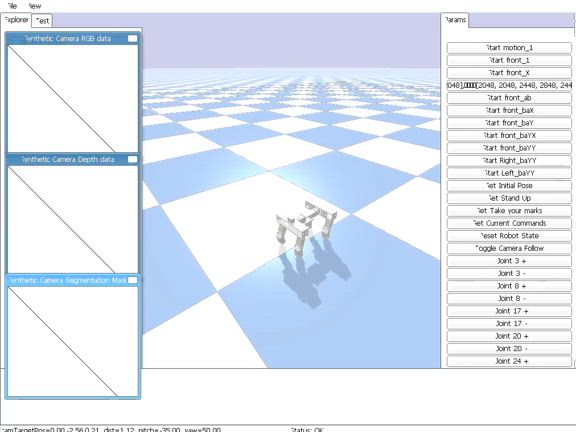This screenshot has height=432, width=576.
Task: Switch to the Explorer tab
Action: click(x=16, y=20)
